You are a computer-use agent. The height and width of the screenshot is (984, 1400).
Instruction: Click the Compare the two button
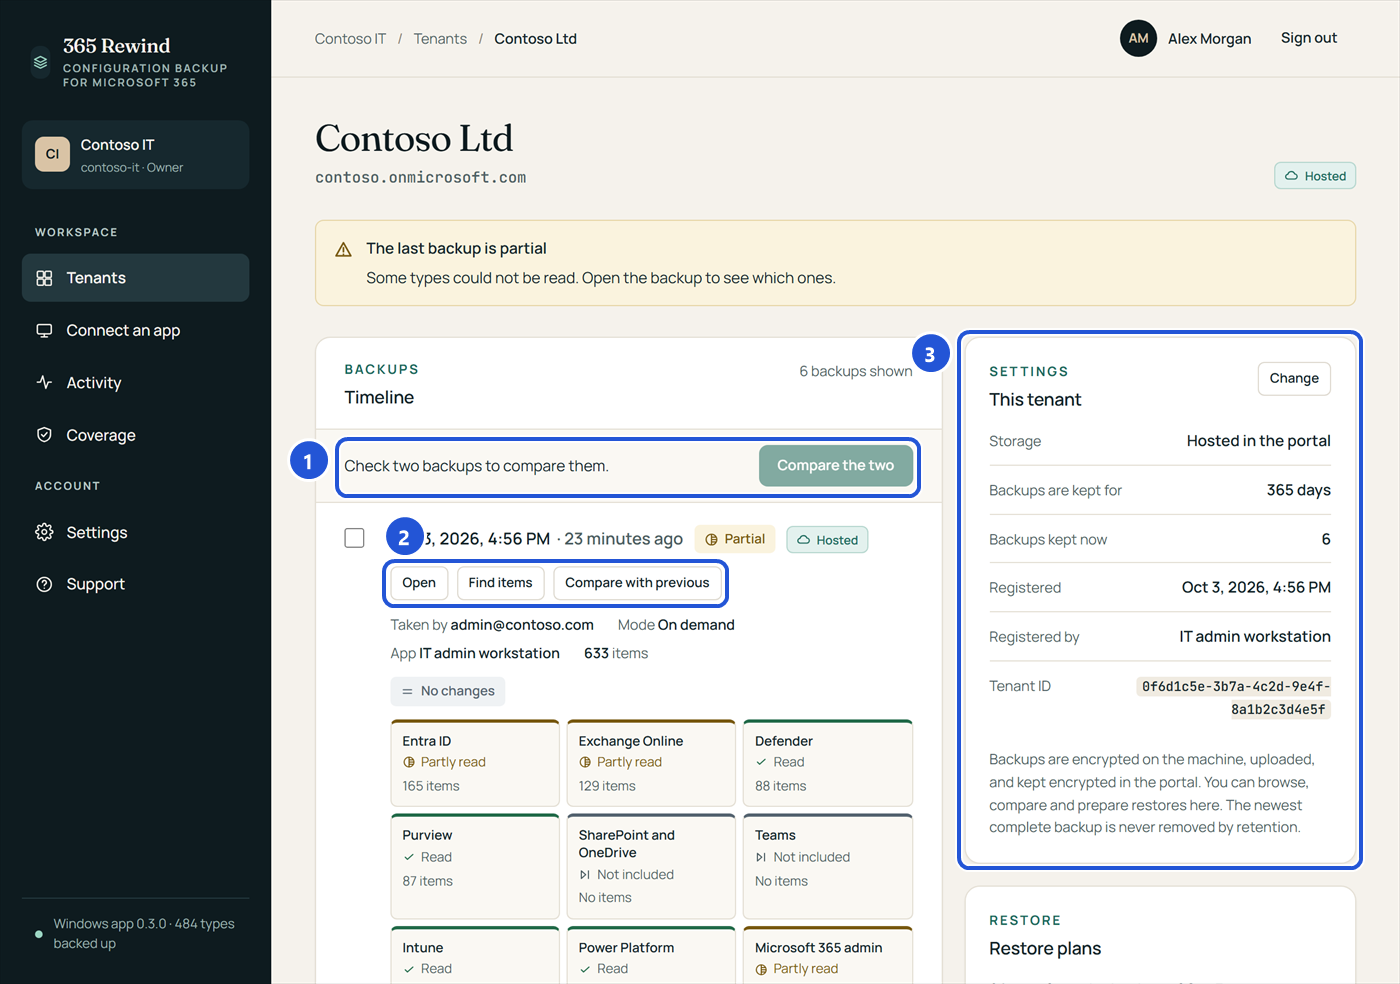836,466
